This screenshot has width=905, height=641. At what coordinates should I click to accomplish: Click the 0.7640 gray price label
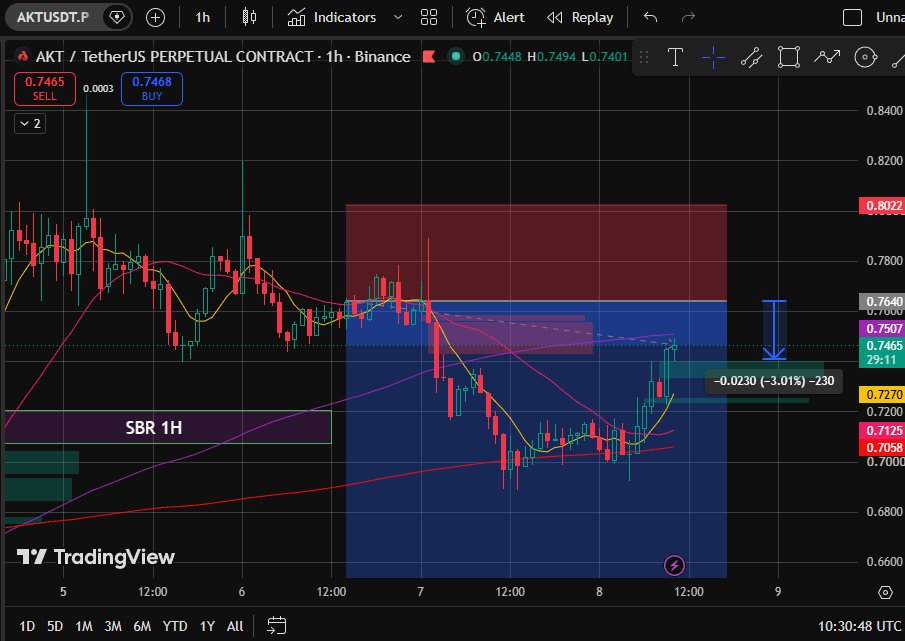pos(882,301)
